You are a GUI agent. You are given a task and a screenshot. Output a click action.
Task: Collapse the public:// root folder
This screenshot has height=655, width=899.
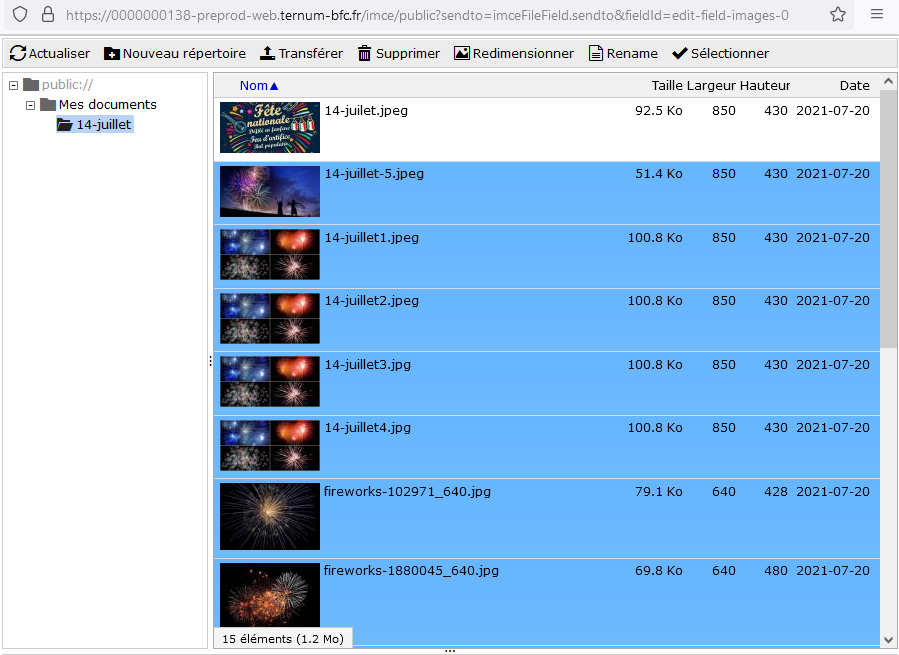point(14,86)
